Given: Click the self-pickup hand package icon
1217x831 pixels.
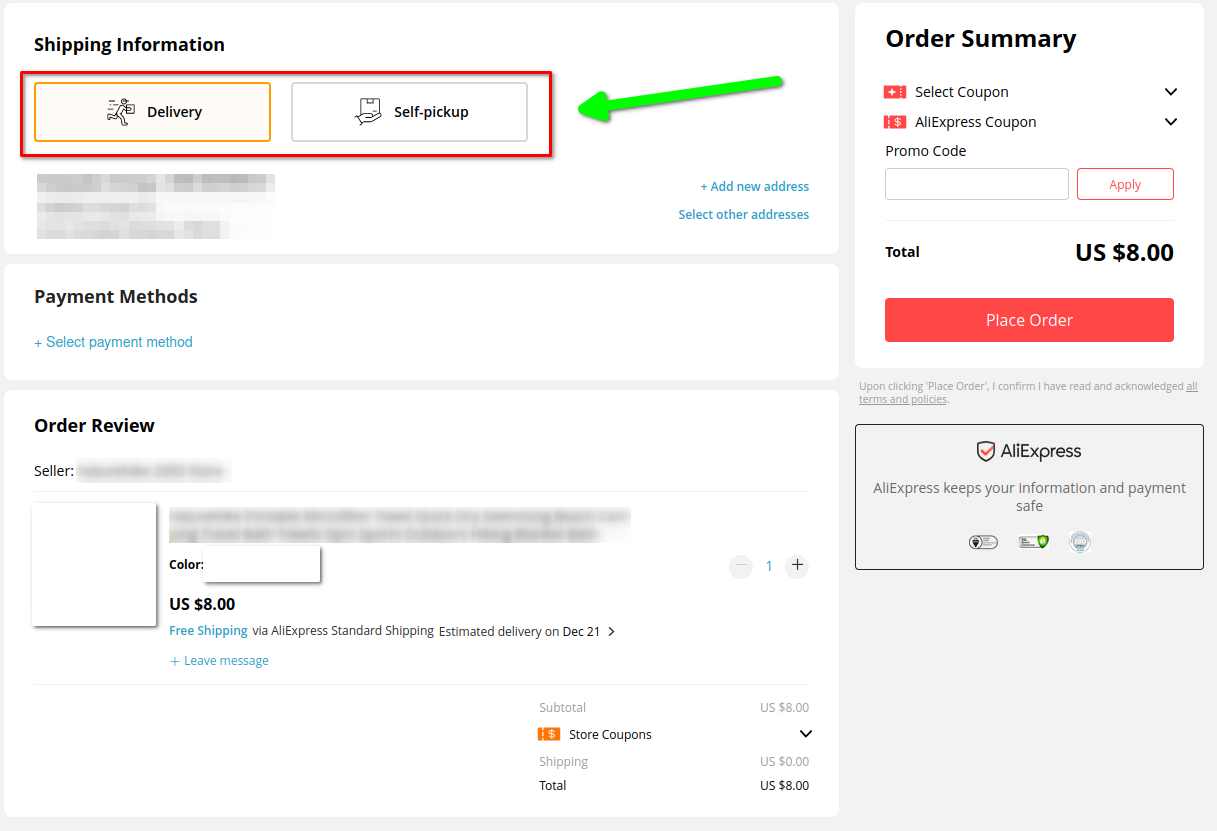Looking at the screenshot, I should (369, 111).
